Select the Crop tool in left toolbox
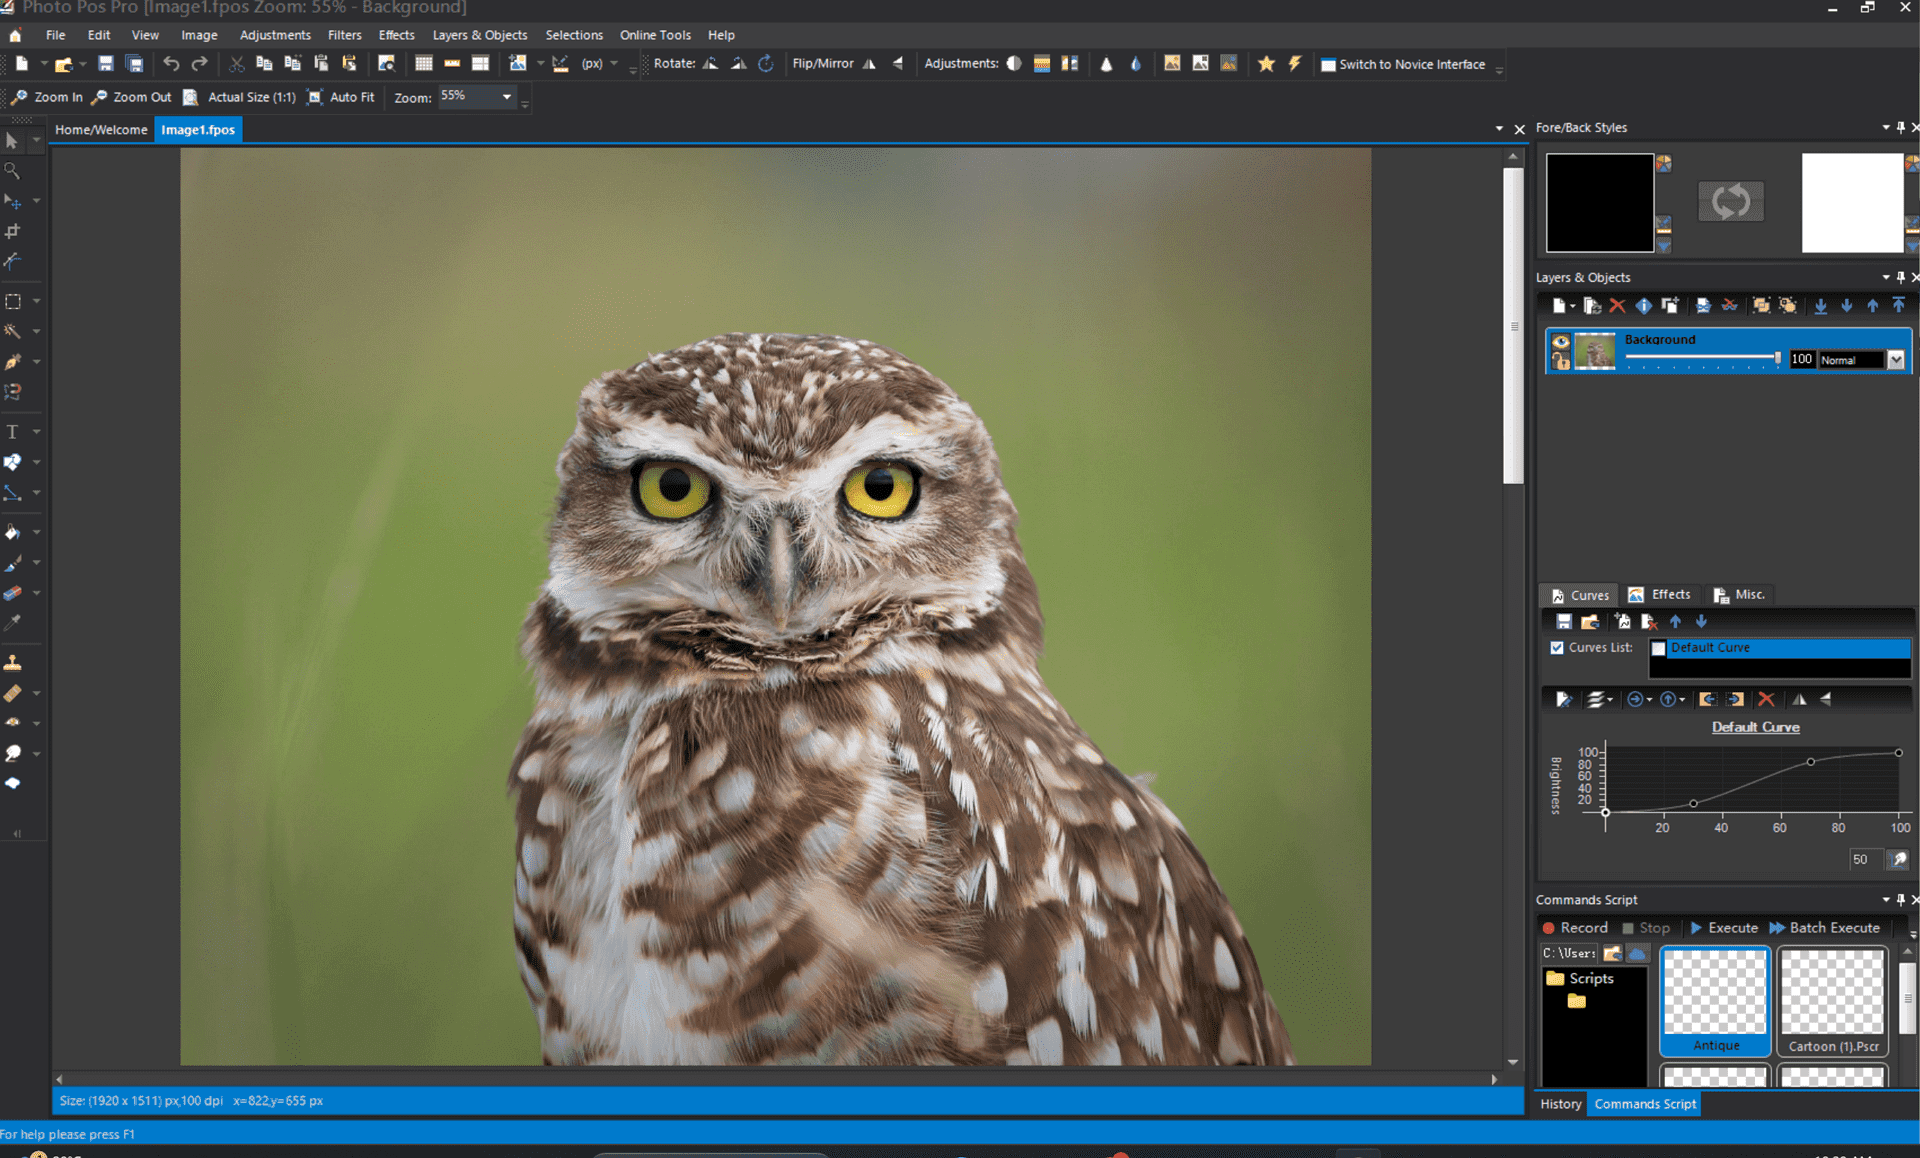The width and height of the screenshot is (1920, 1158). coord(13,232)
